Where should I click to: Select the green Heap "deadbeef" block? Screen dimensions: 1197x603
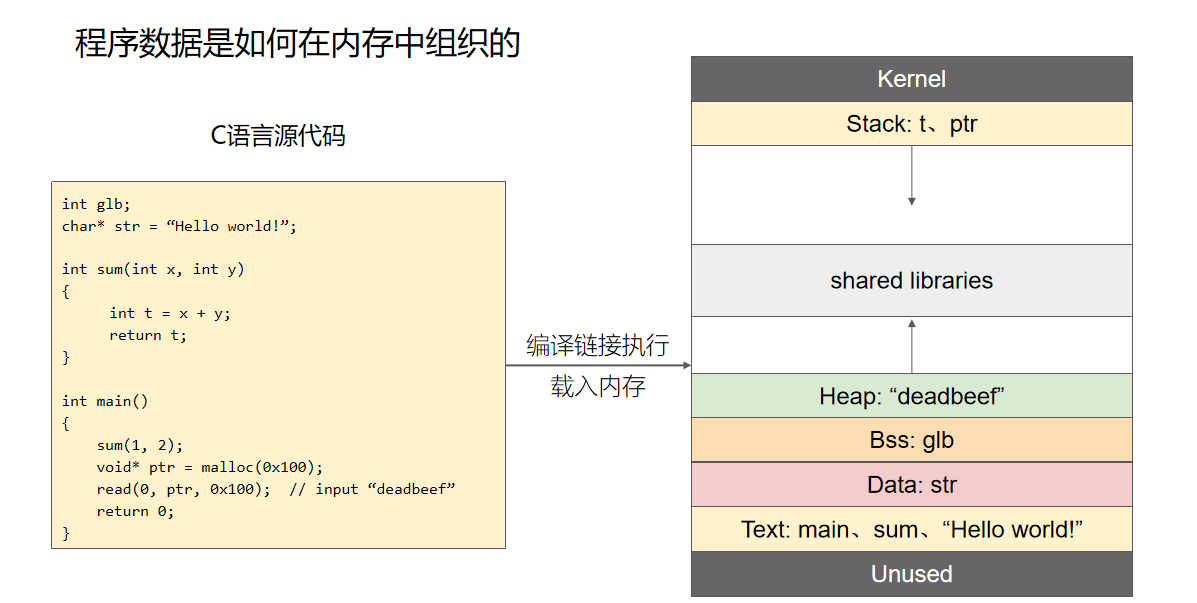(911, 396)
